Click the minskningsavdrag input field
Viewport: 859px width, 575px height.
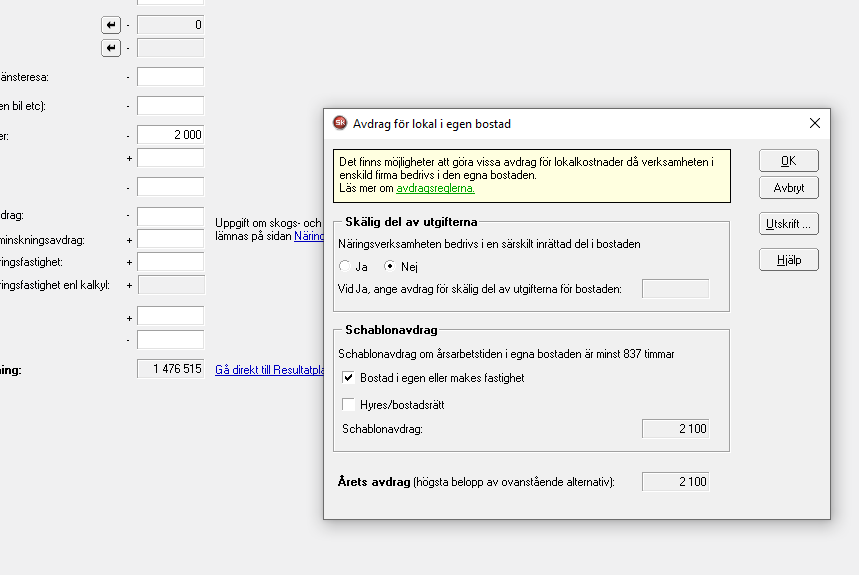(170, 239)
